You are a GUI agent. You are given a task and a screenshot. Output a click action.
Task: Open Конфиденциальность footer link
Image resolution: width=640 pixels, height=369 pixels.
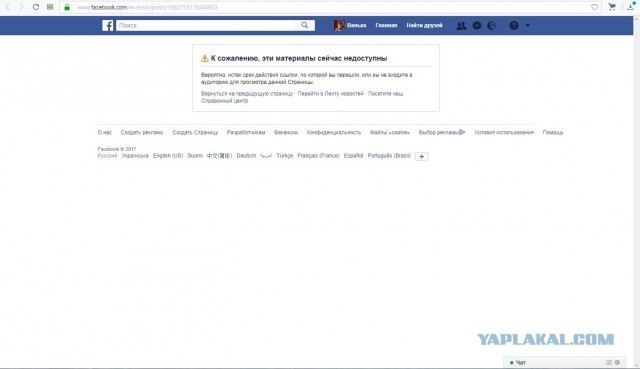tap(334, 132)
